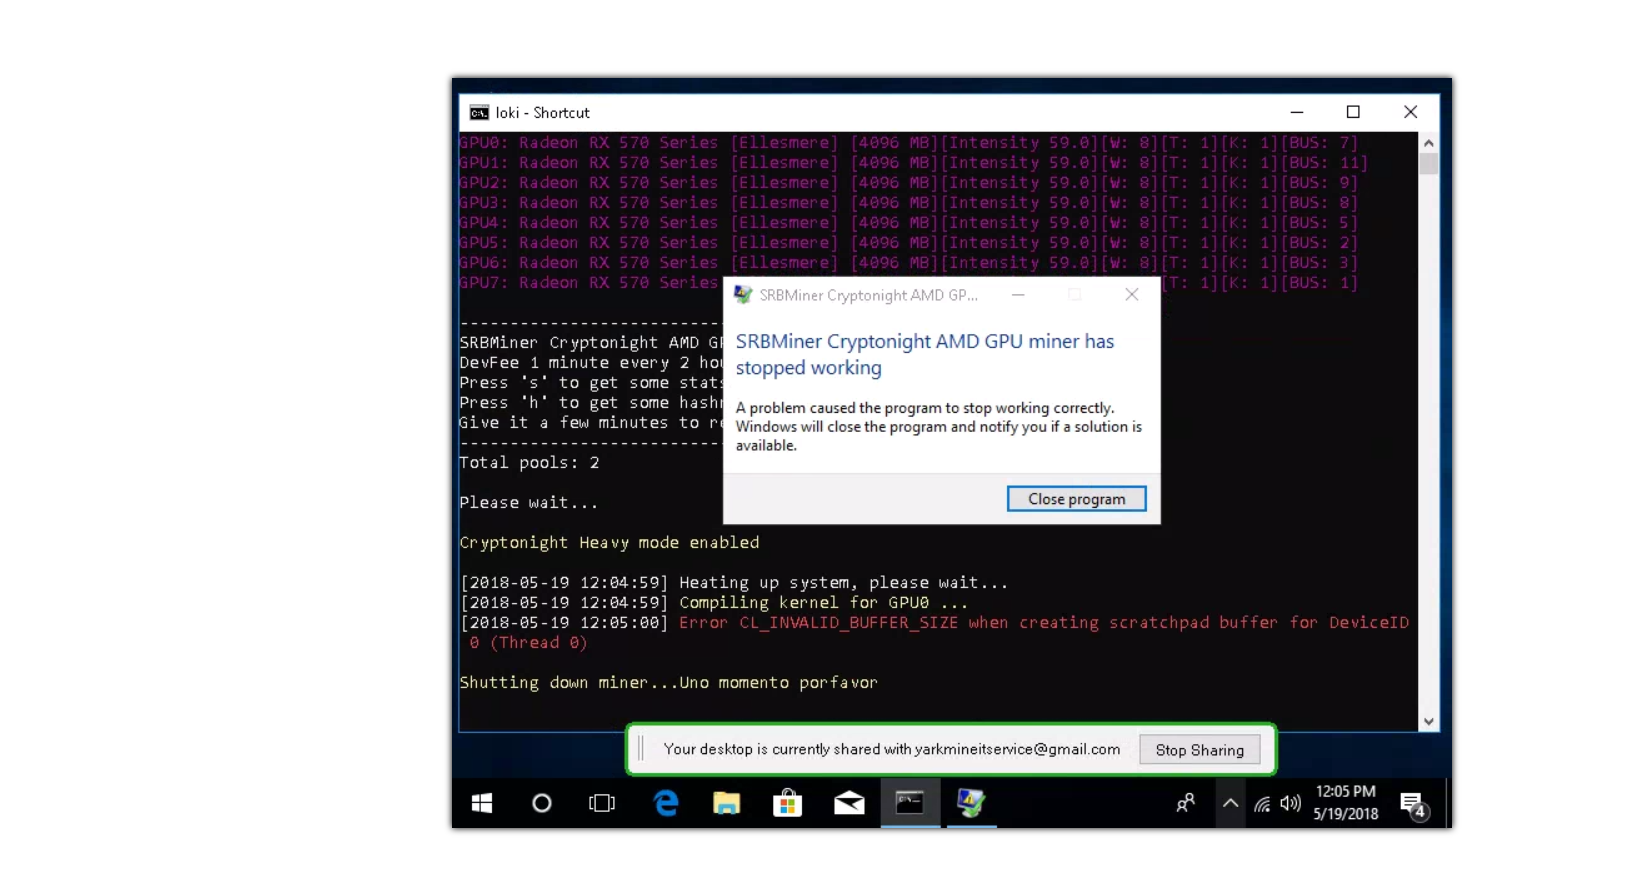Click sharing notice with yarkmineitservice email
The image size is (1634, 879).
point(892,749)
